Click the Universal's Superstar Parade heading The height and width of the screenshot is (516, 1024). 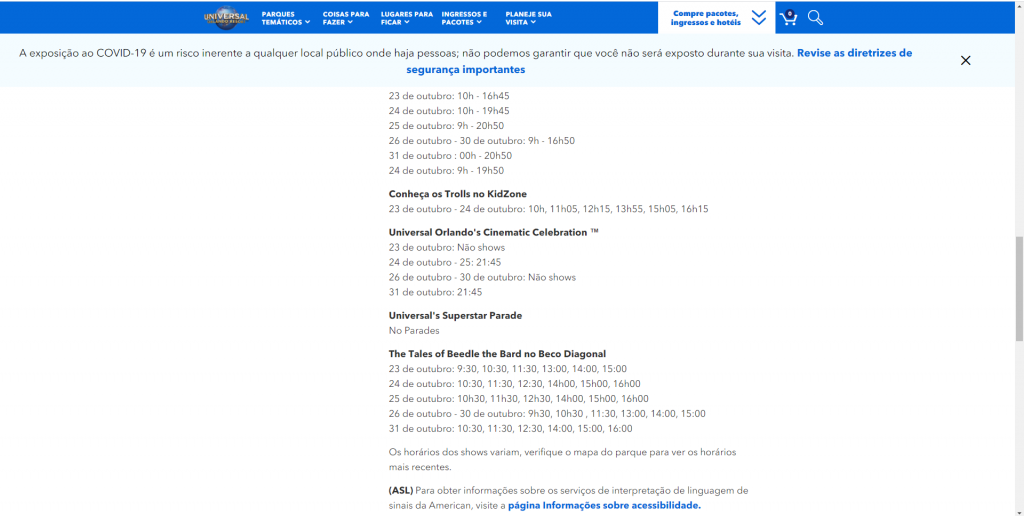tap(455, 315)
